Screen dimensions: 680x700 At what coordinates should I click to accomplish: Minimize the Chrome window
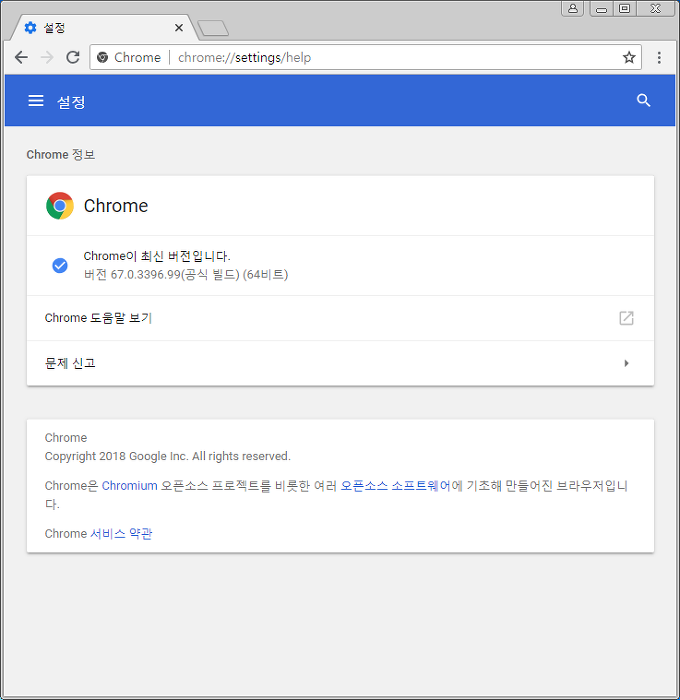(601, 9)
